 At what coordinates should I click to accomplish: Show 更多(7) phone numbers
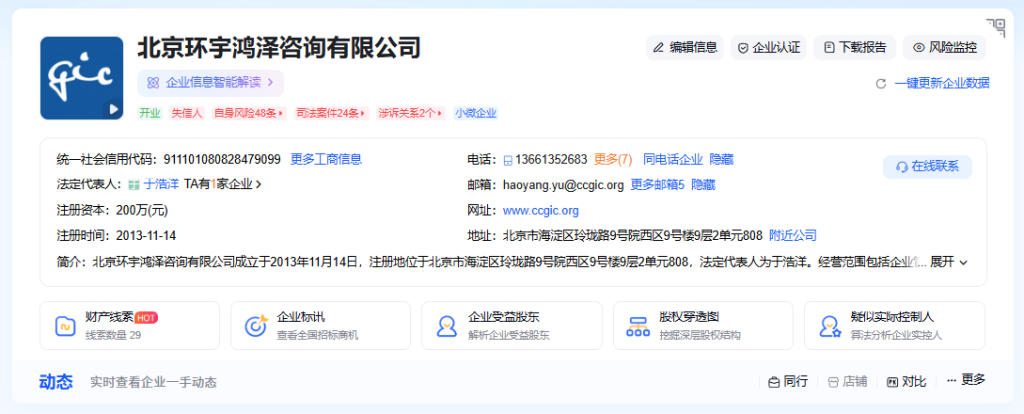click(x=613, y=159)
